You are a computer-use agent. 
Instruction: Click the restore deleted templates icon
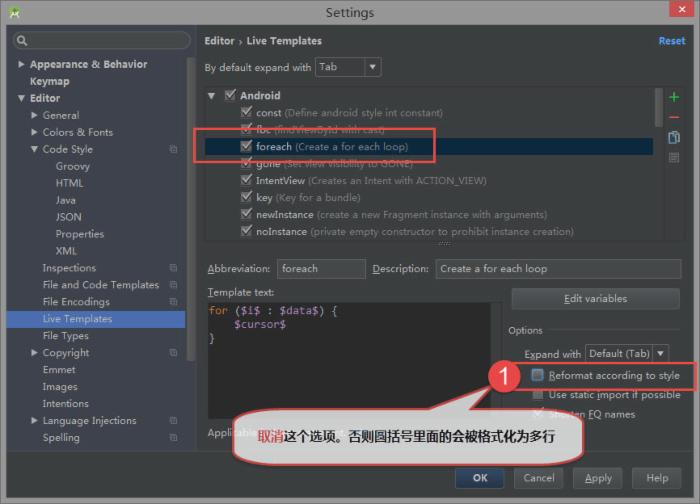[x=674, y=157]
